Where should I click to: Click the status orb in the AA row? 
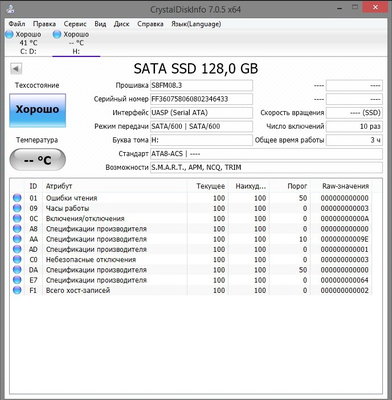(17, 239)
